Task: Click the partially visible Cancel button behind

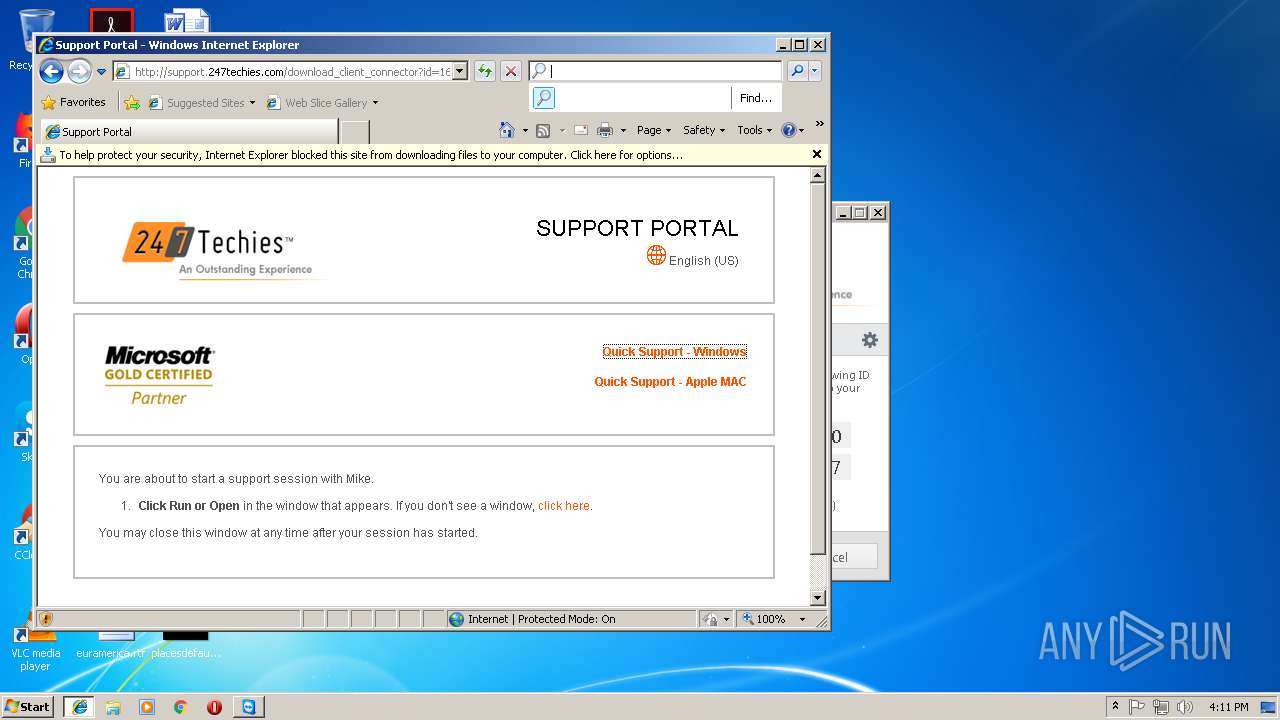Action: click(x=854, y=557)
